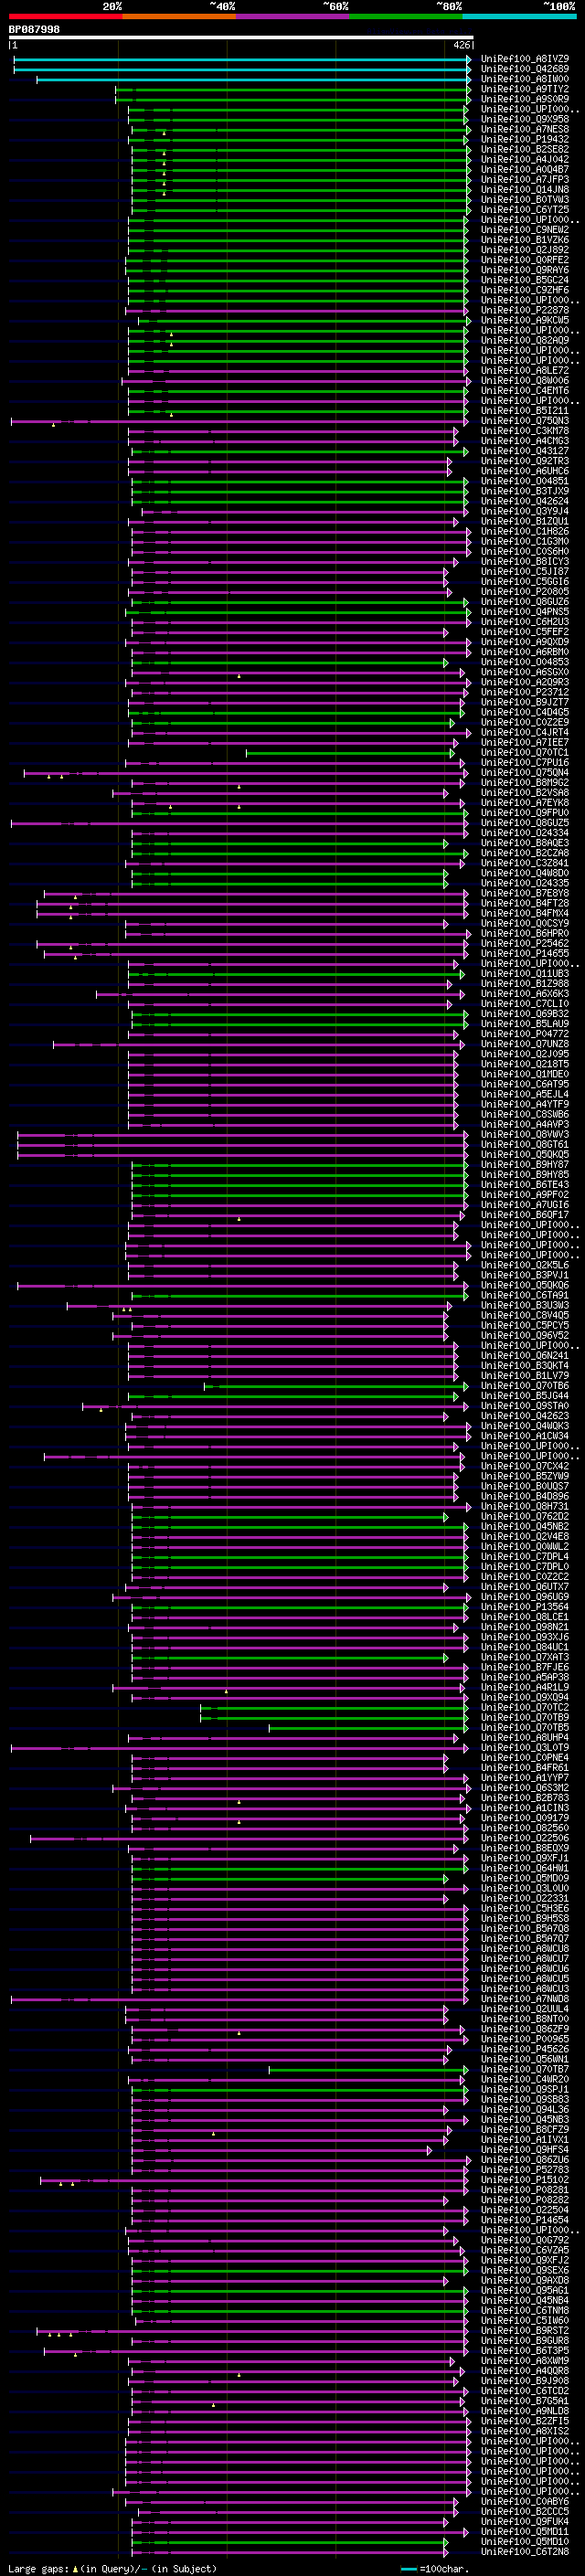Image resolution: width=585 pixels, height=2576 pixels.
Task: Open hit UniRef100_A8IVZ9
Action: [525, 59]
